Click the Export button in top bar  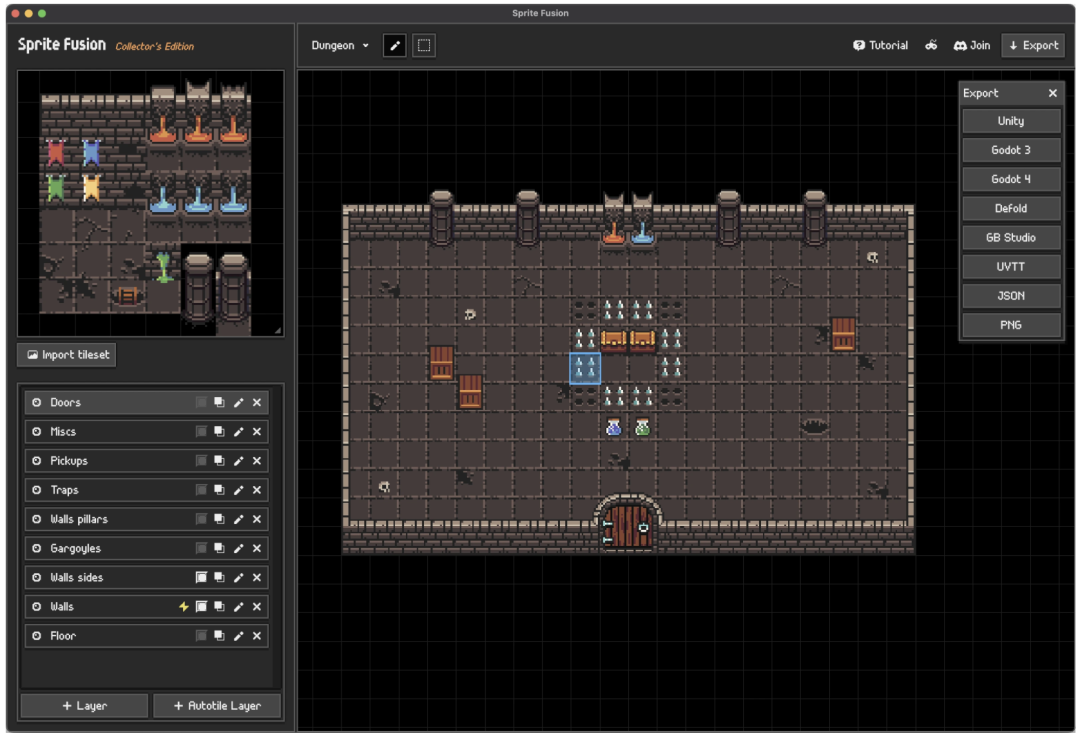(x=1033, y=45)
